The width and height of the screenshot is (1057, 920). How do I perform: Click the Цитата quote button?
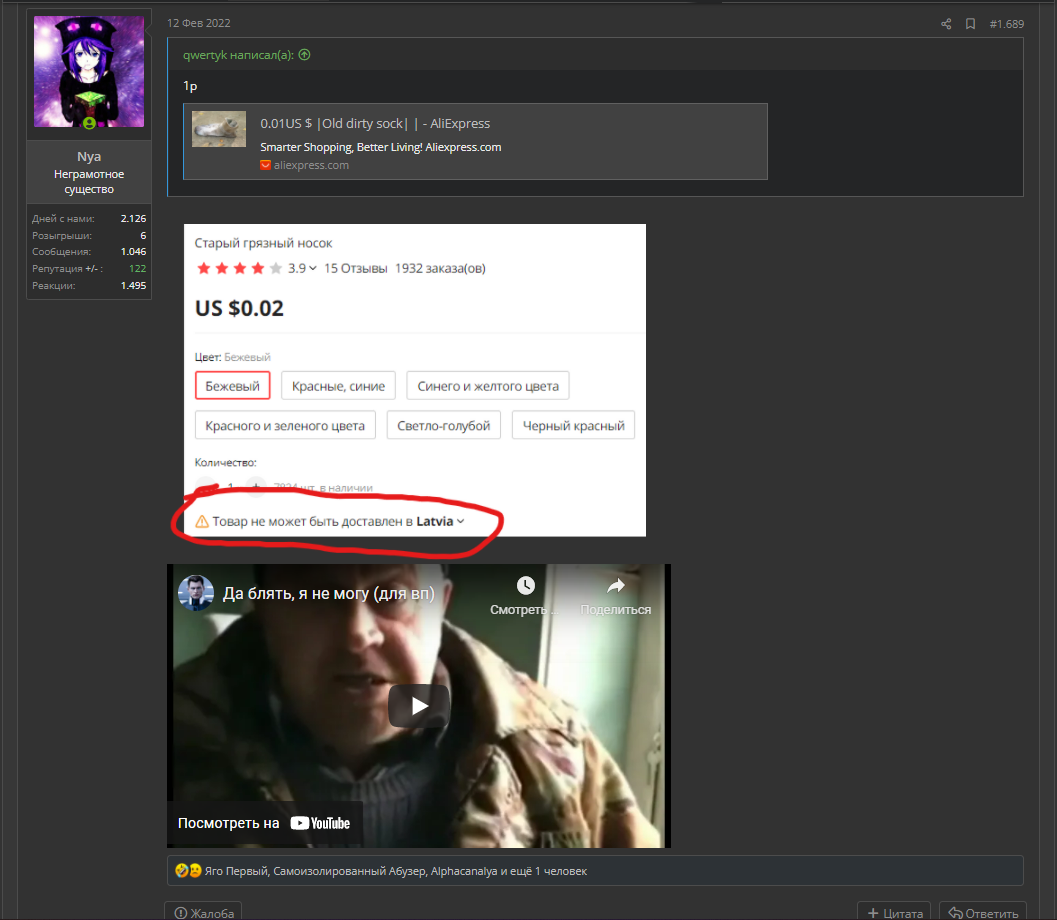click(x=894, y=913)
